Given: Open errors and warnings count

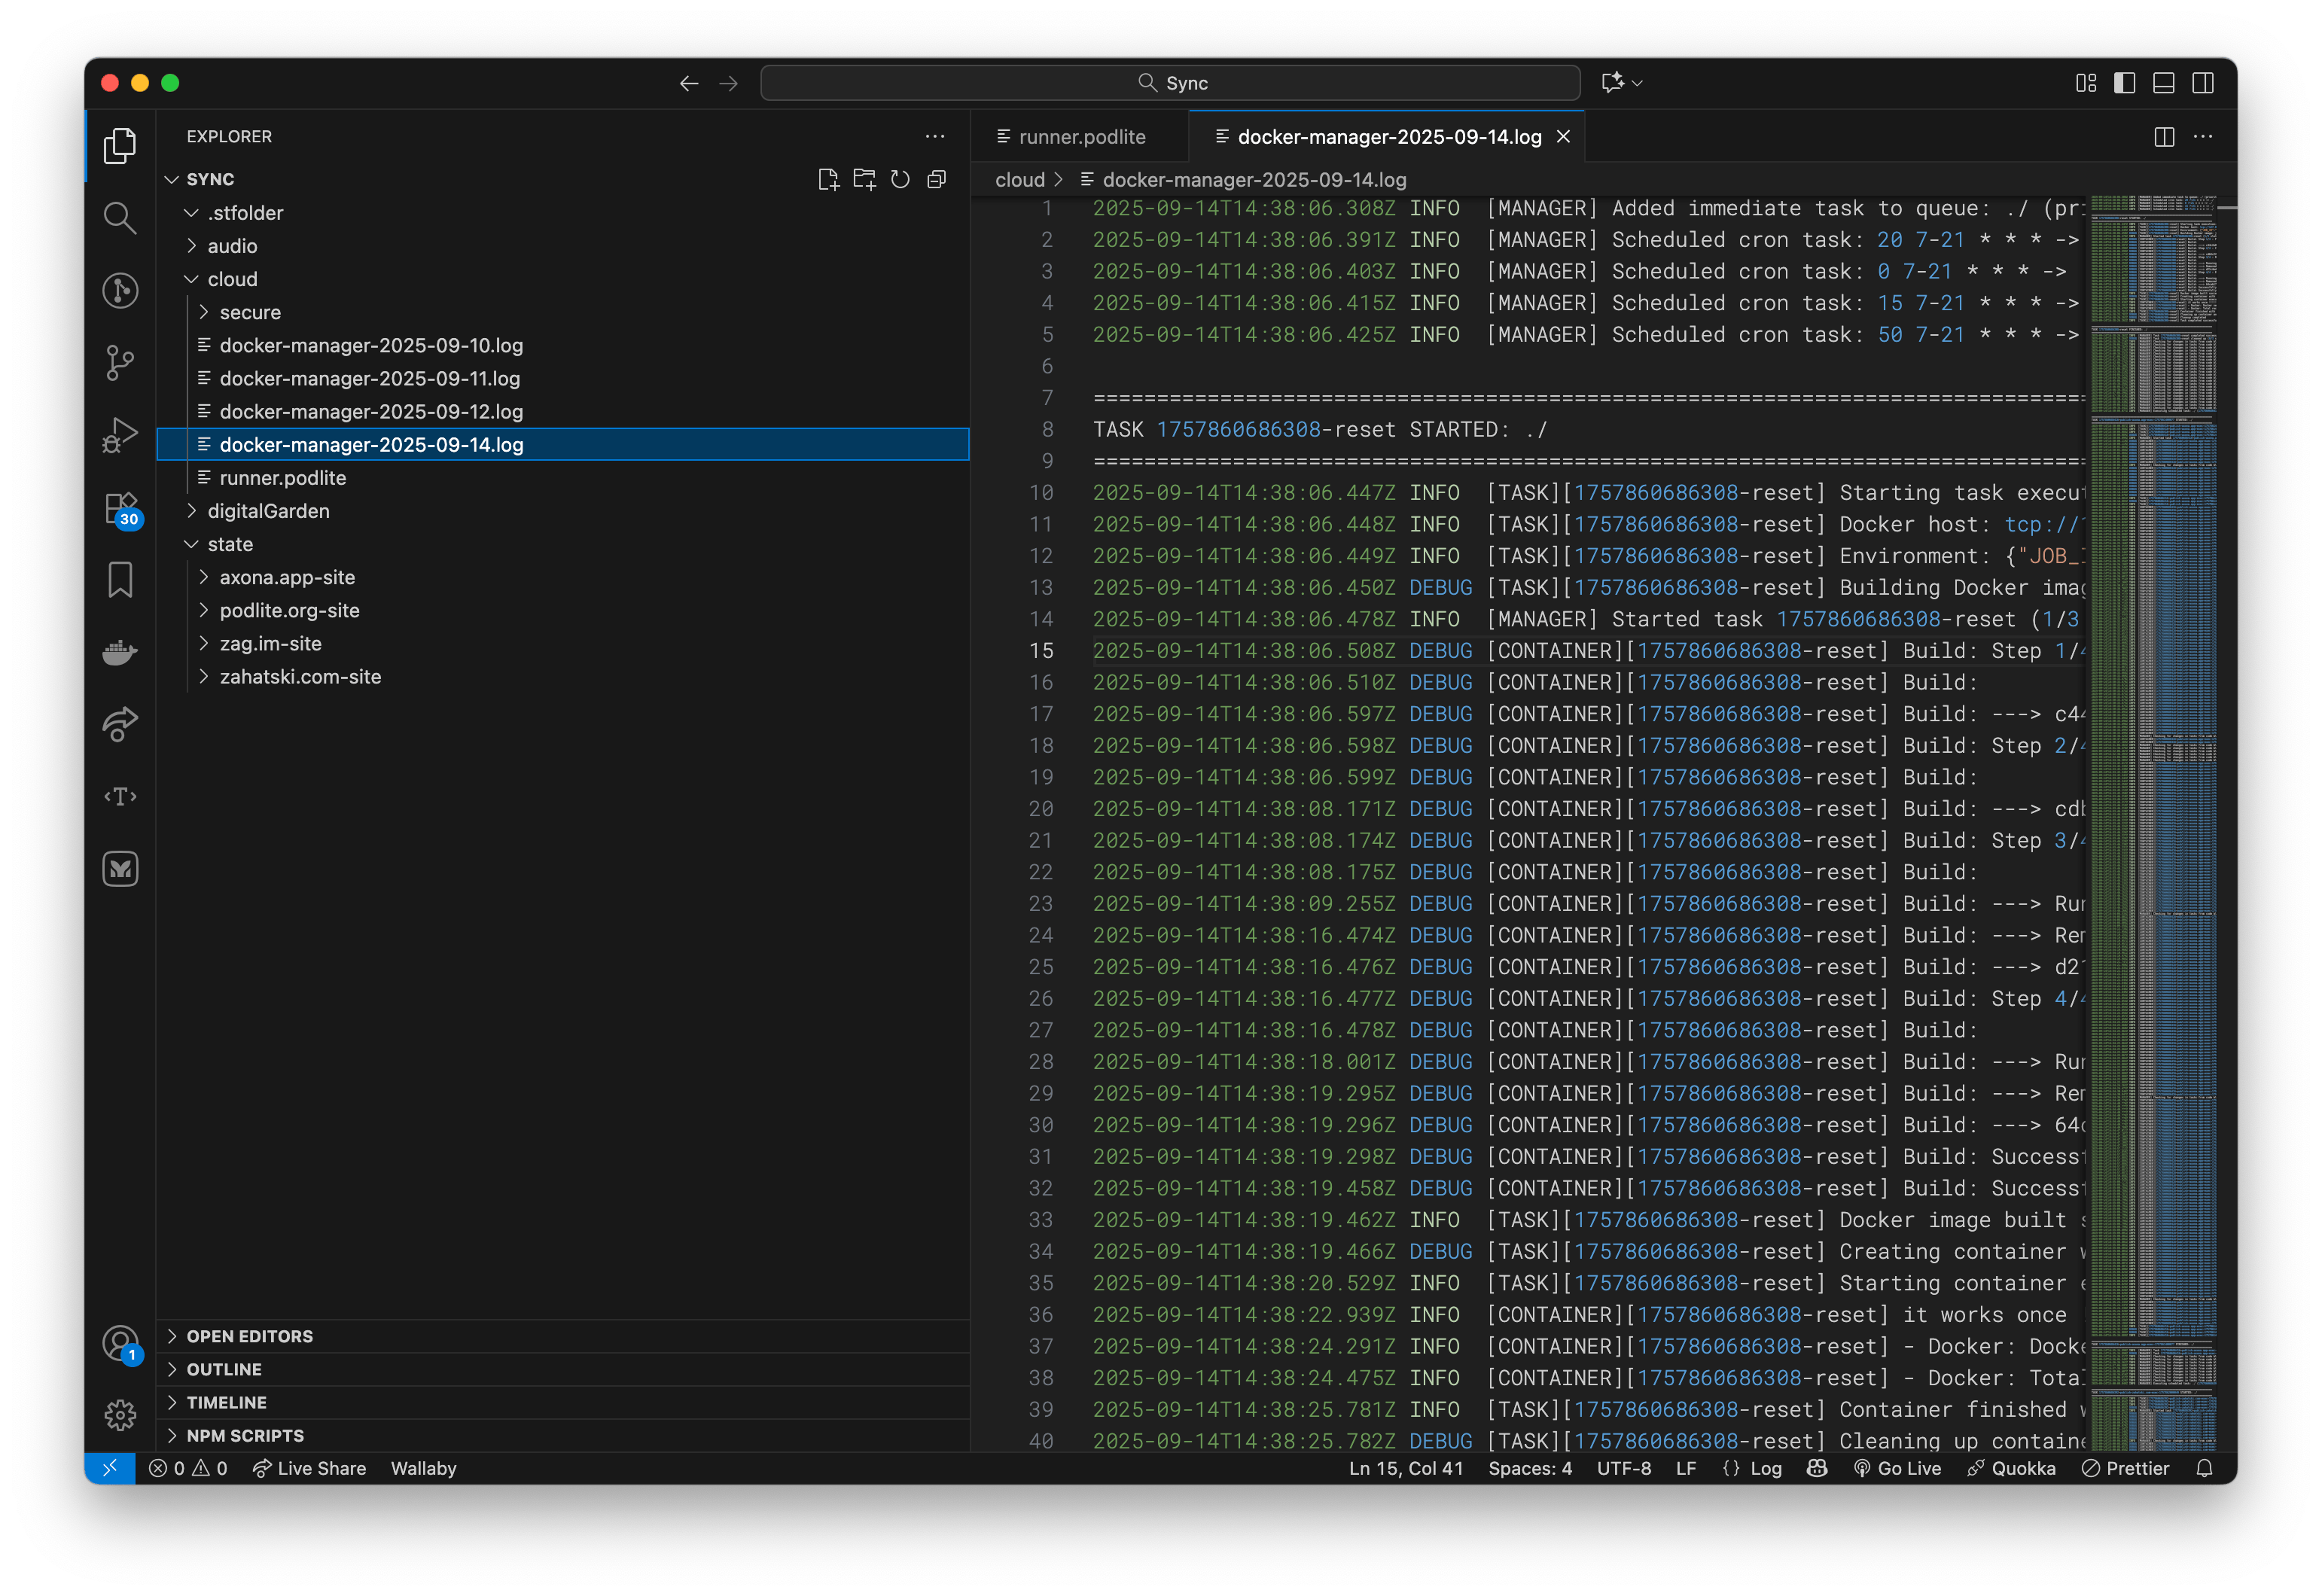Looking at the screenshot, I should tap(188, 1467).
